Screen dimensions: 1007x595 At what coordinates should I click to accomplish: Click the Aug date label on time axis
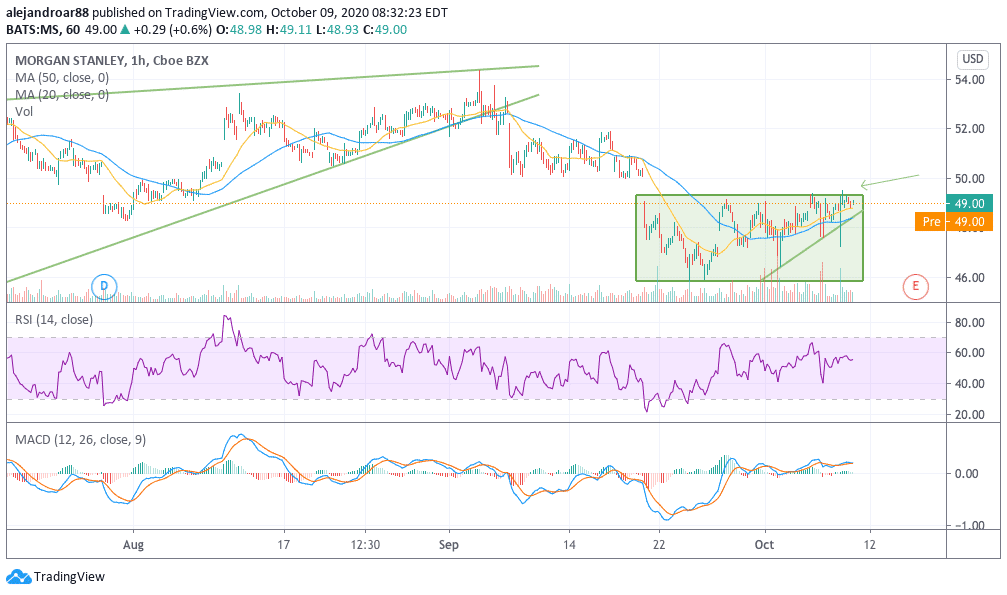click(x=133, y=545)
